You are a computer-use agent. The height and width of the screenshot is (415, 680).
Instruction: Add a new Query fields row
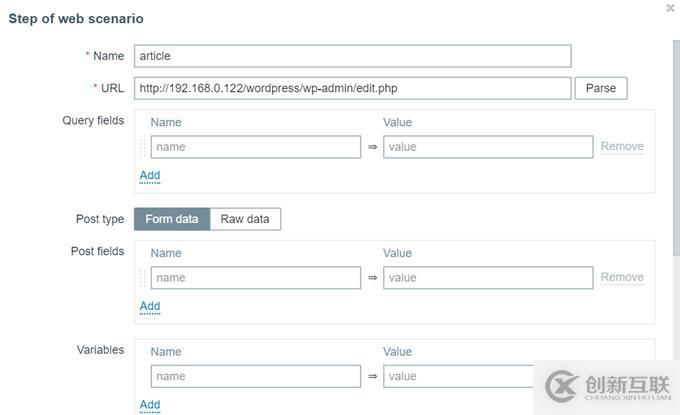[150, 175]
